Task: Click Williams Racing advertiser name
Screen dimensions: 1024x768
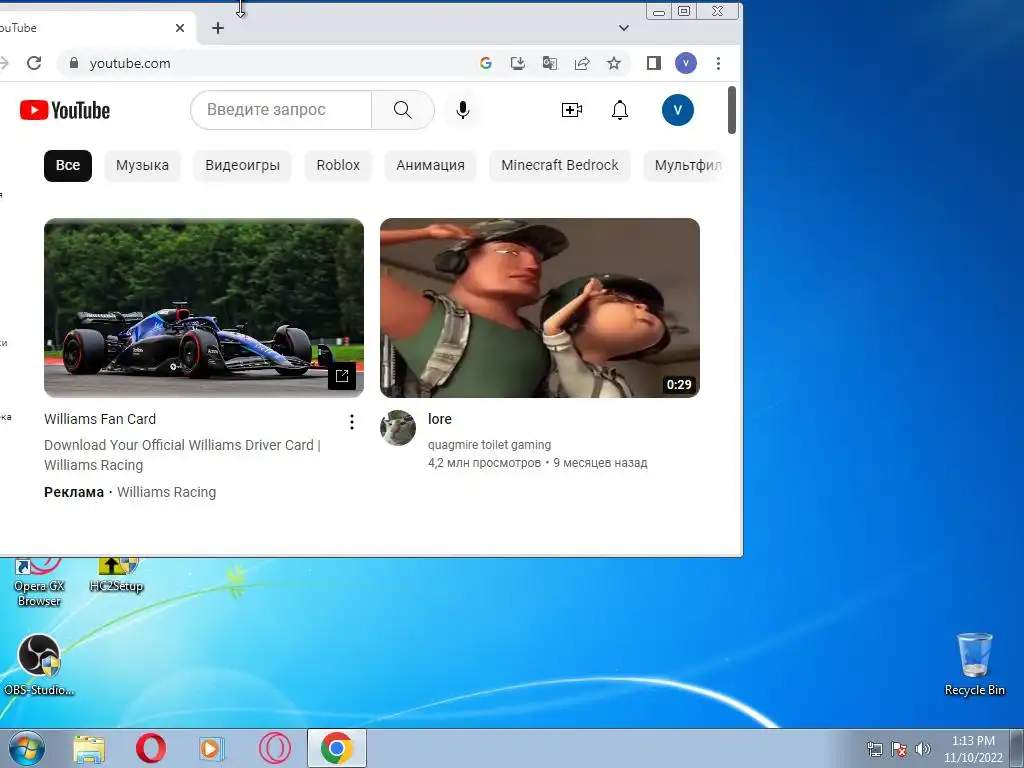Action: 167,492
